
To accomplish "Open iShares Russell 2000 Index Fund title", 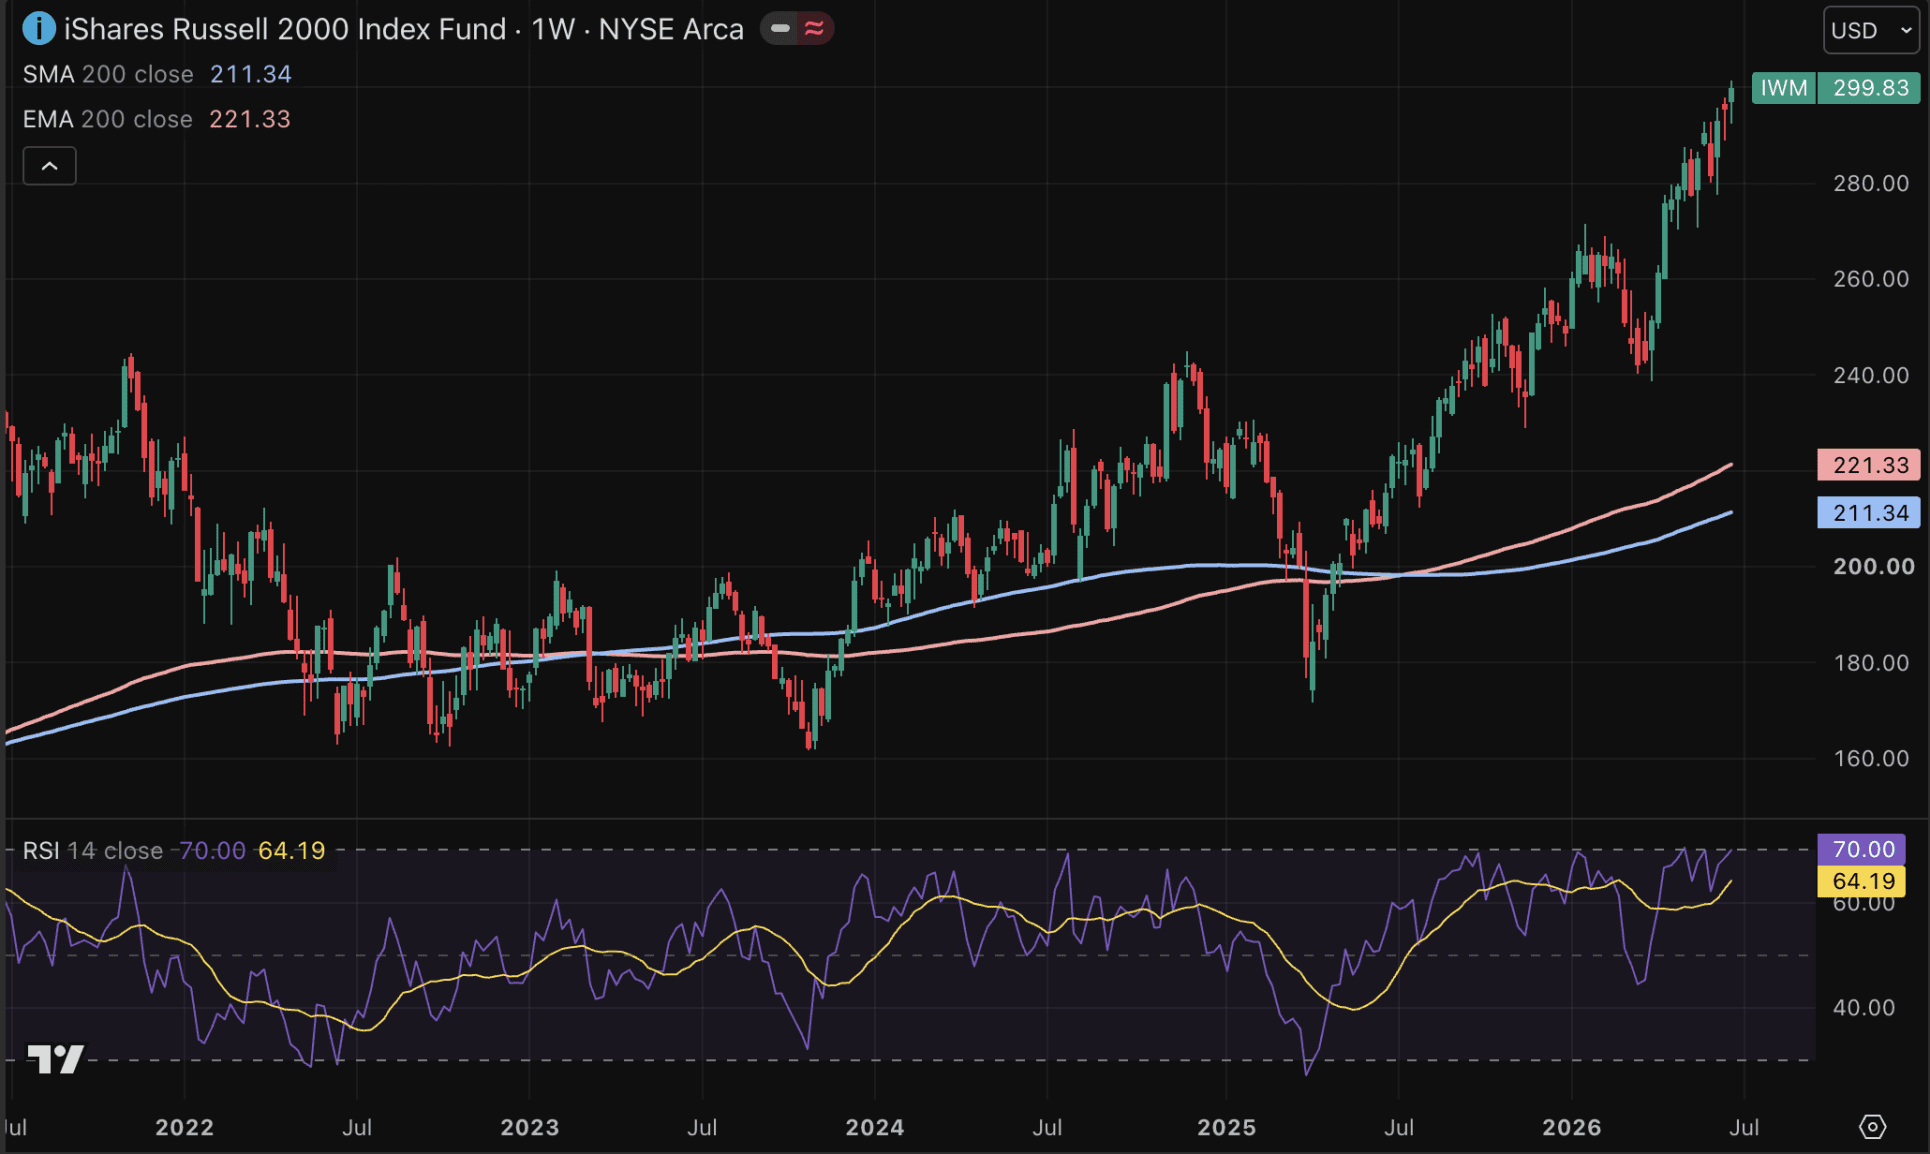I will (285, 29).
